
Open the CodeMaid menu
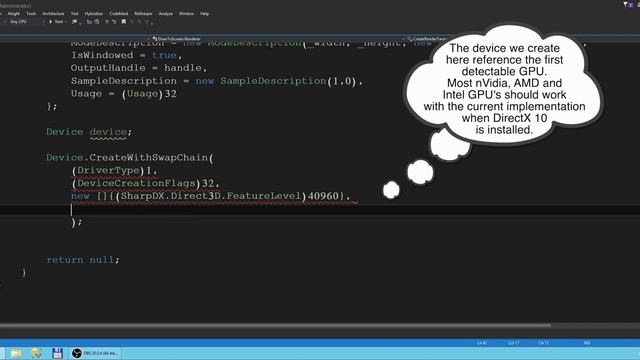(x=119, y=13)
